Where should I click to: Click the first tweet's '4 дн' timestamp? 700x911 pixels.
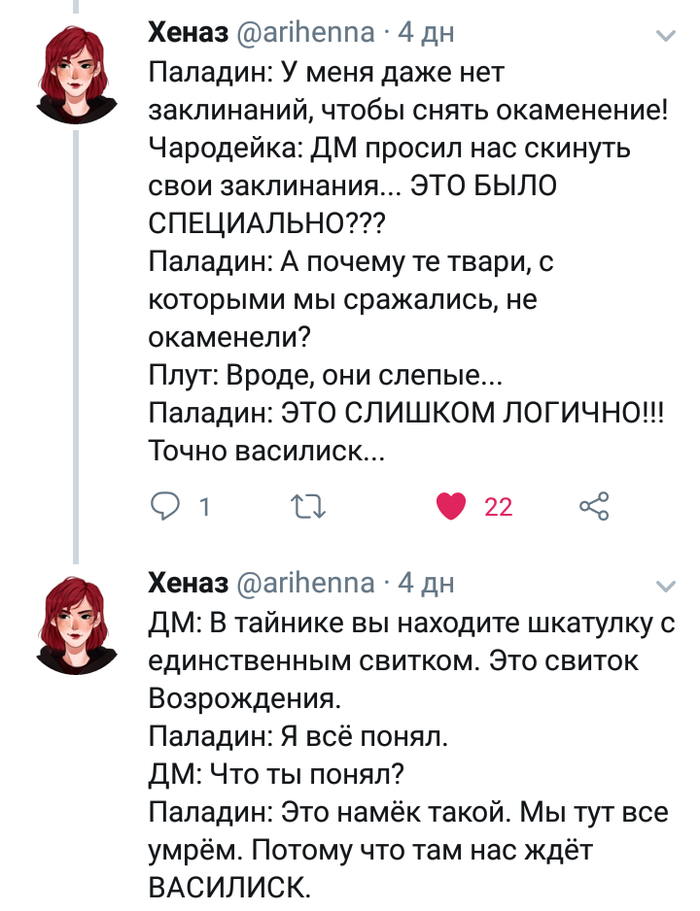coord(427,33)
